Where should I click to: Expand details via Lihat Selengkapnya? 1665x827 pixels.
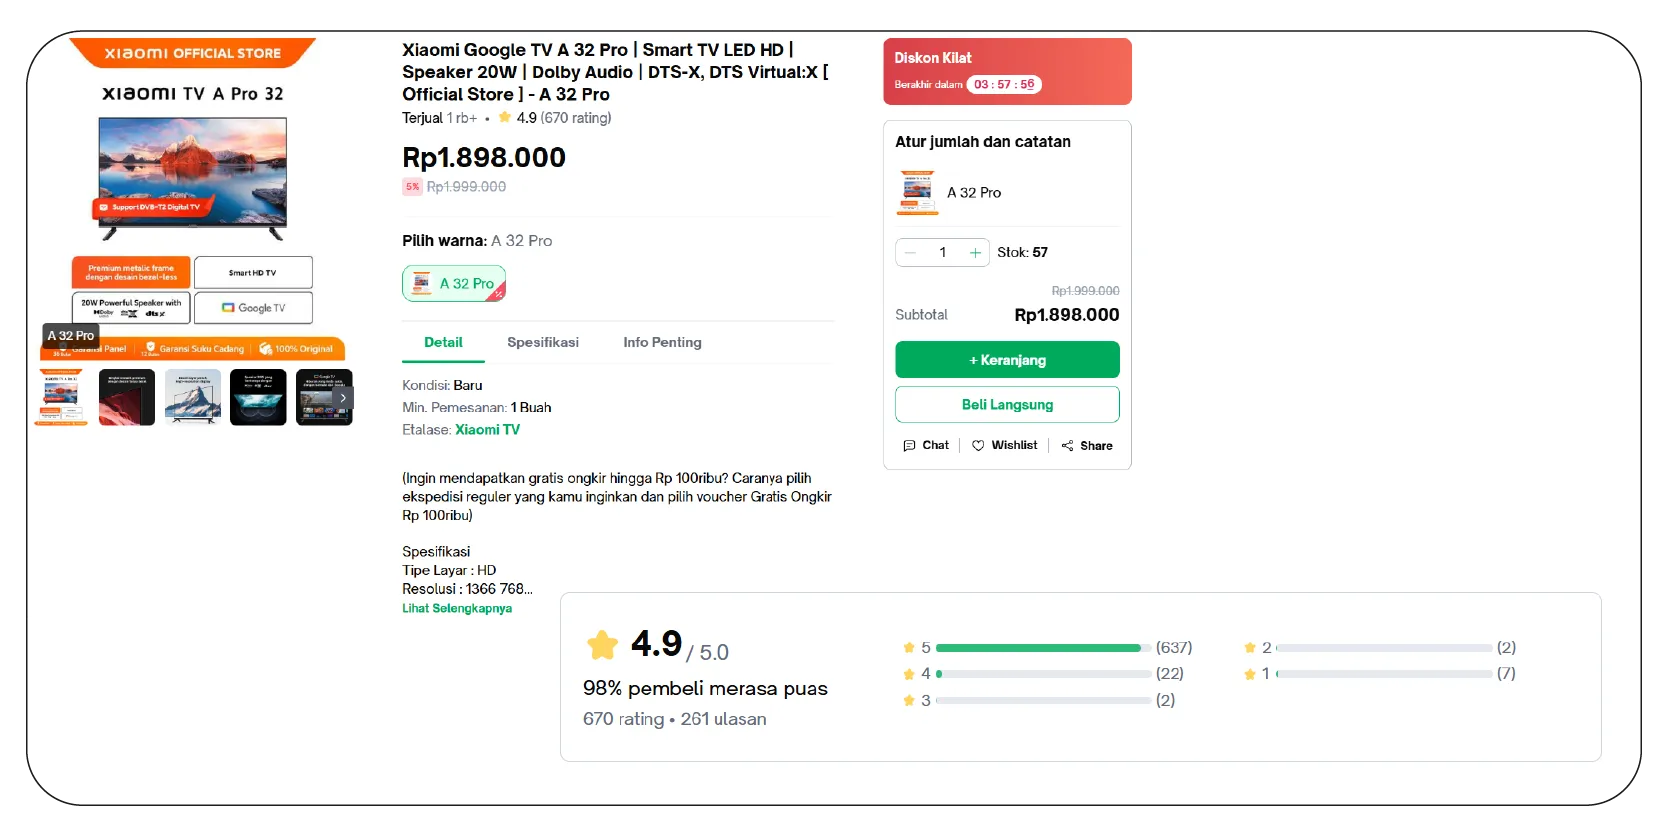pos(456,608)
